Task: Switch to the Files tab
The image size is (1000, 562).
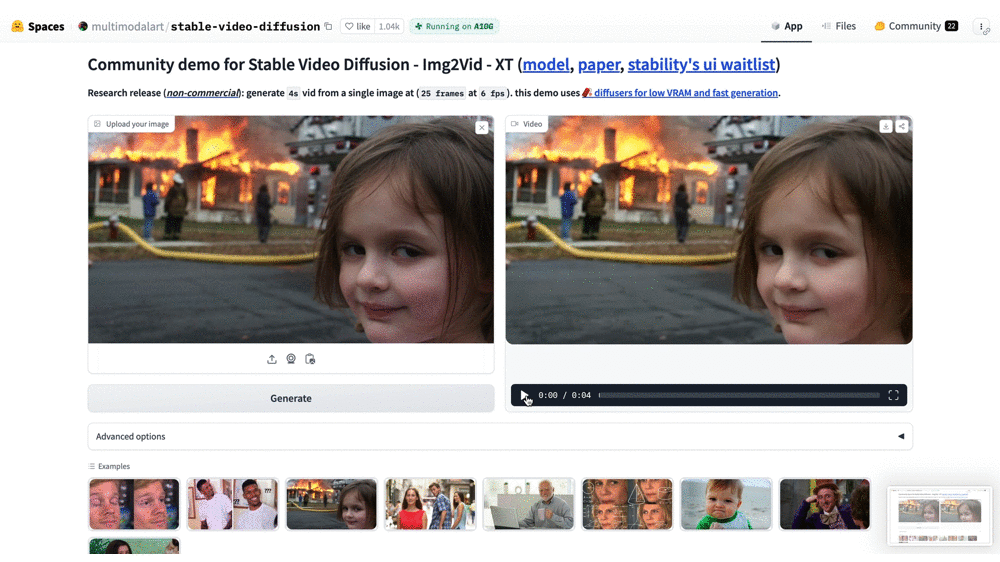Action: click(x=839, y=26)
